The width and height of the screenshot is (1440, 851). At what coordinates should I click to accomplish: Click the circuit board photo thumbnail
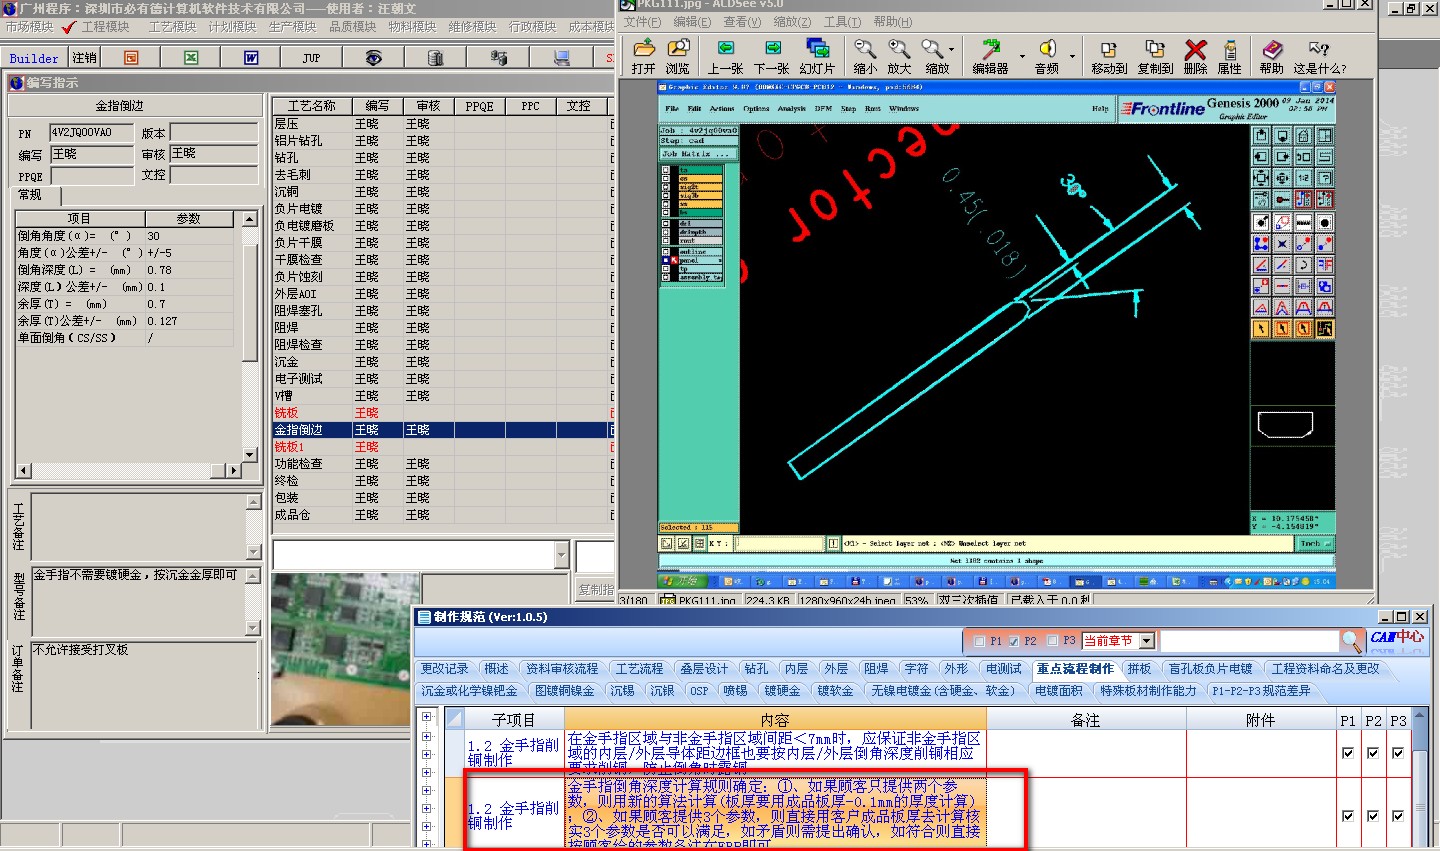tap(342, 650)
